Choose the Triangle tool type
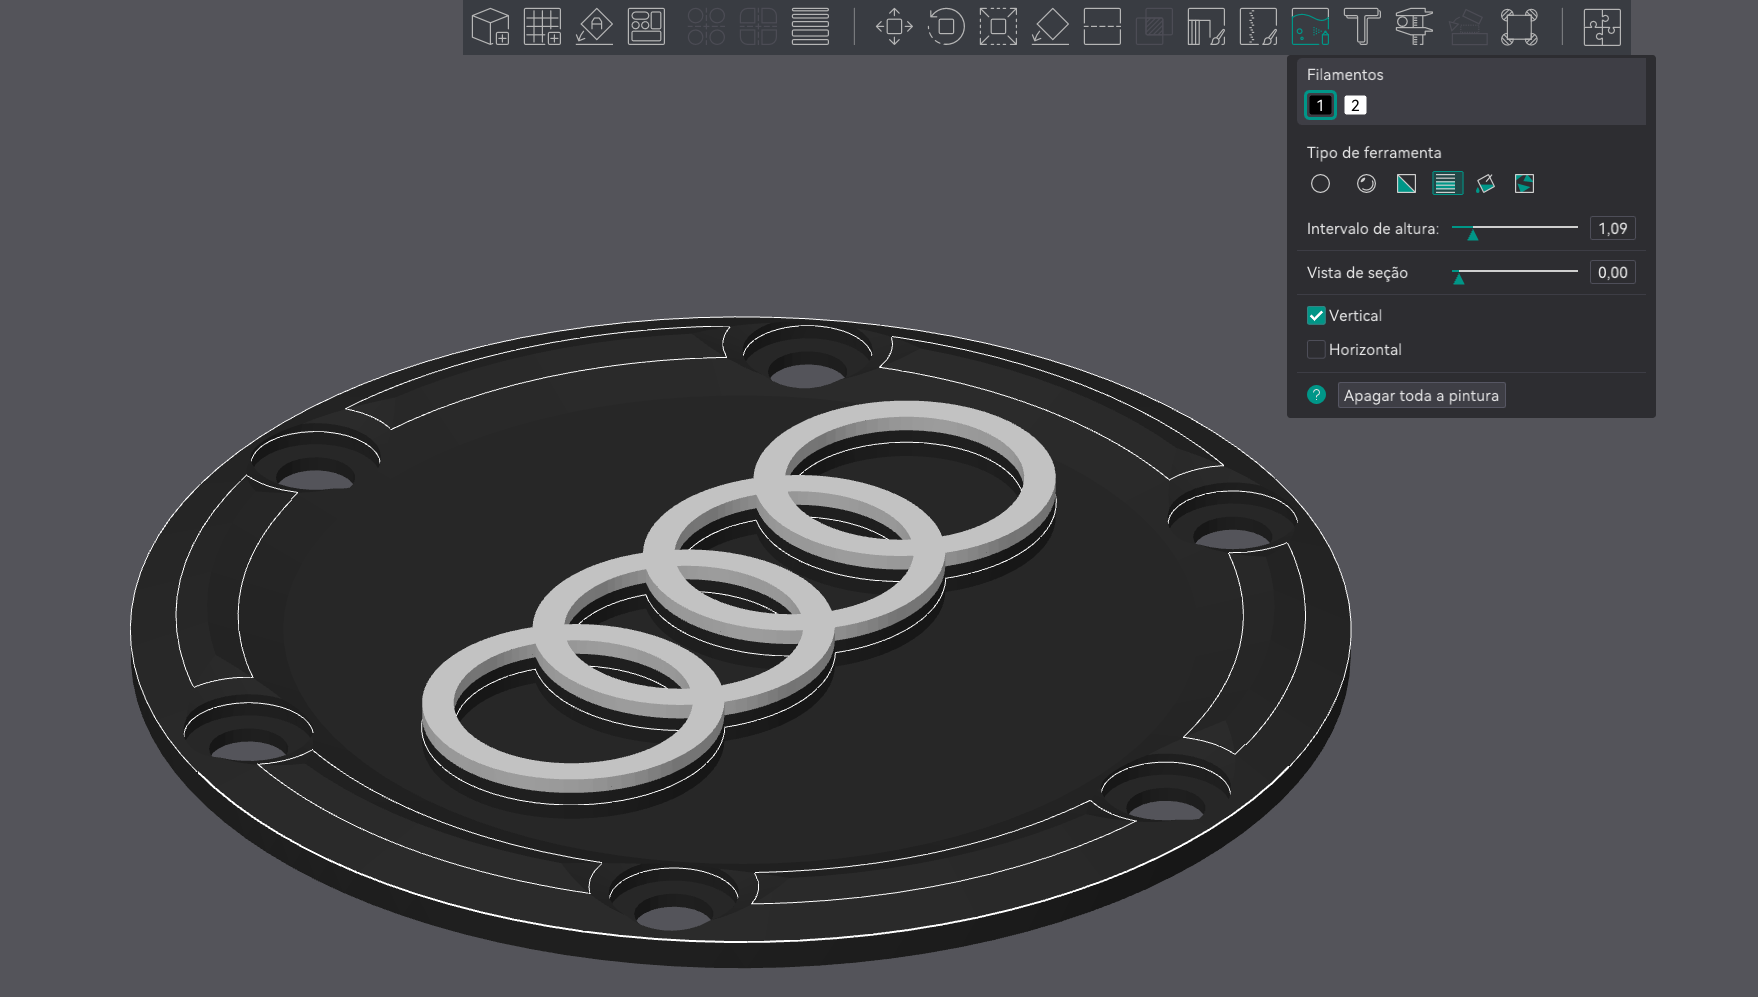The width and height of the screenshot is (1758, 997). tap(1406, 184)
